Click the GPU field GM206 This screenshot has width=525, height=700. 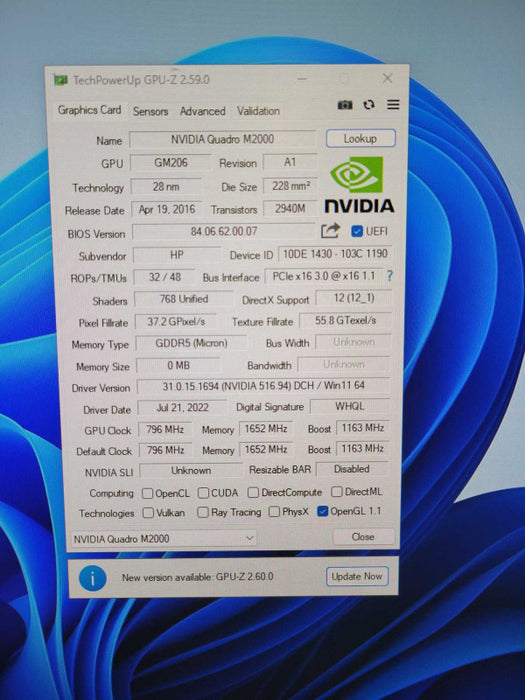coord(171,163)
